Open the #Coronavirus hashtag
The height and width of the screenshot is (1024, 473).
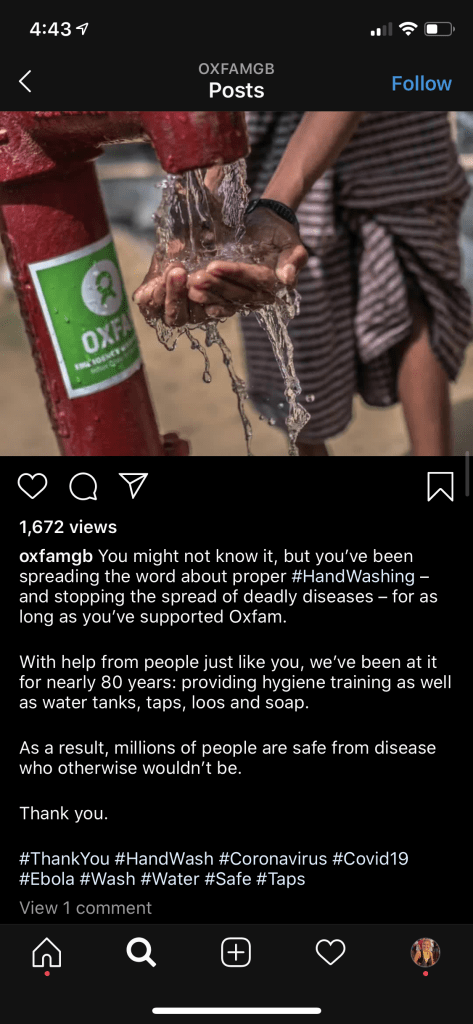[273, 858]
